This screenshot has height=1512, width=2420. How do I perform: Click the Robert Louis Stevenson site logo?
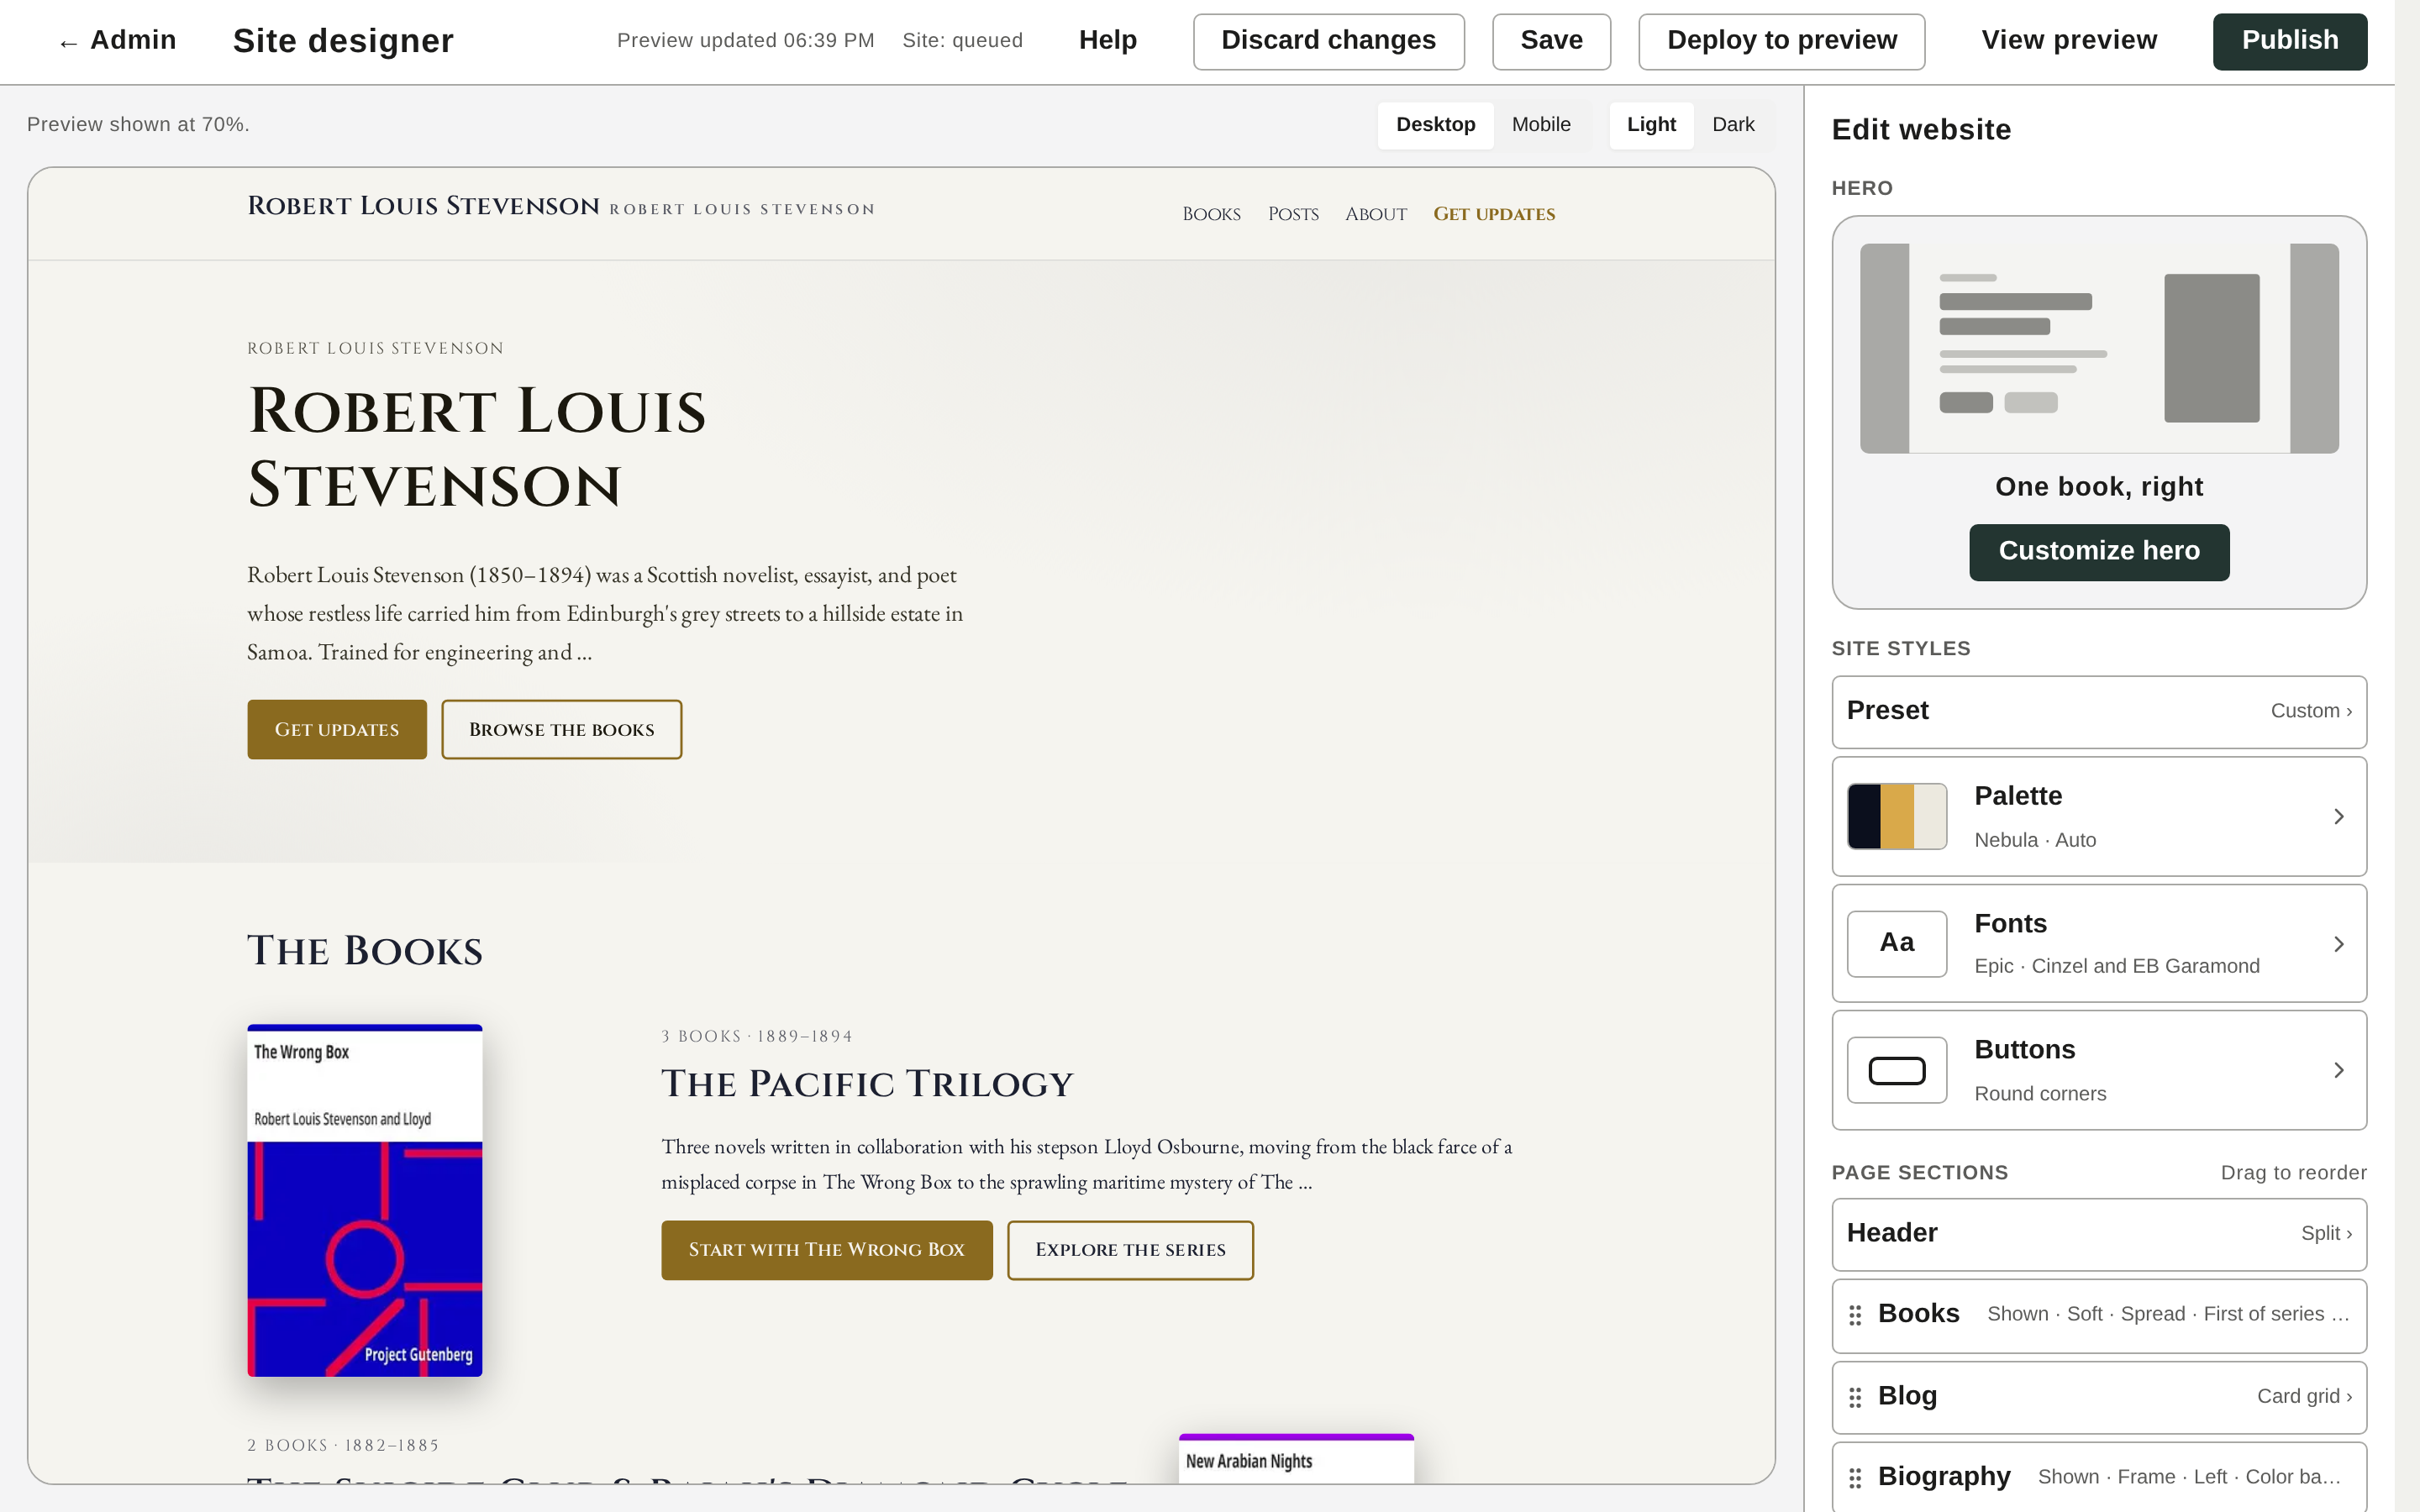tap(423, 206)
